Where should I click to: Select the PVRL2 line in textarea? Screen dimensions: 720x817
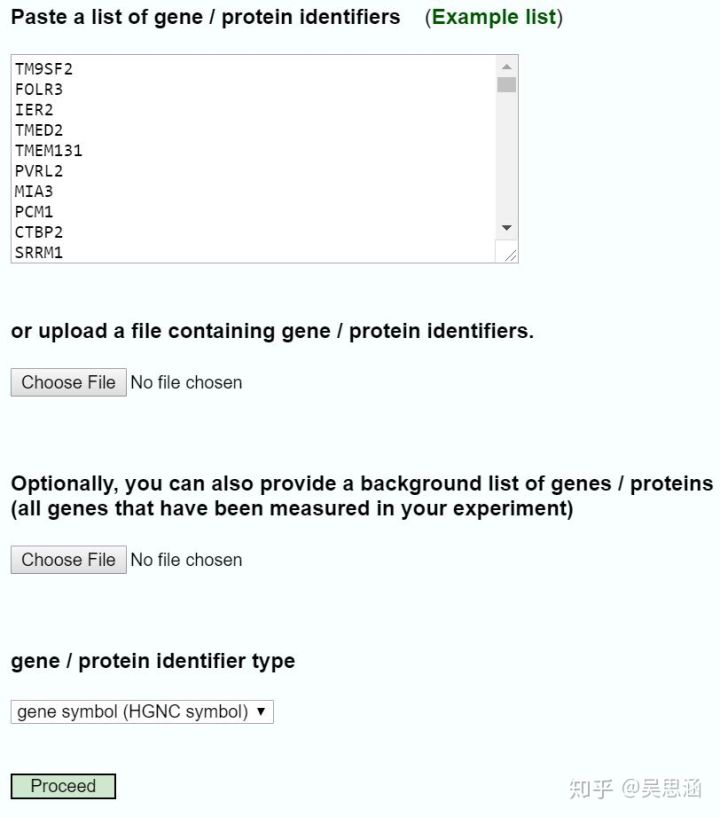(39, 171)
